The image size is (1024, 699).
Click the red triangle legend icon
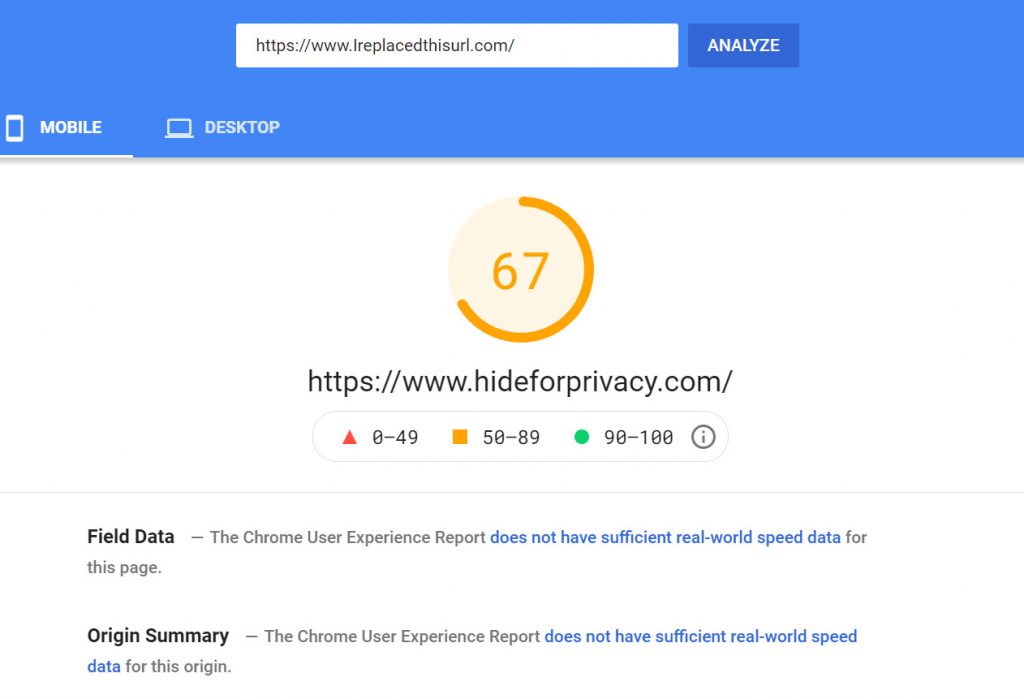[349, 437]
